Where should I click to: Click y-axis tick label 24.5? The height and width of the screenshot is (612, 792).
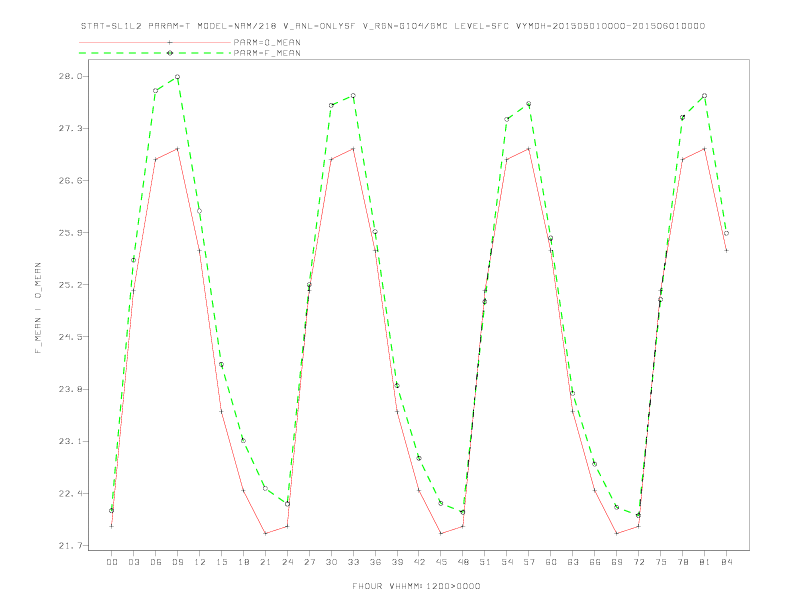(x=70, y=337)
